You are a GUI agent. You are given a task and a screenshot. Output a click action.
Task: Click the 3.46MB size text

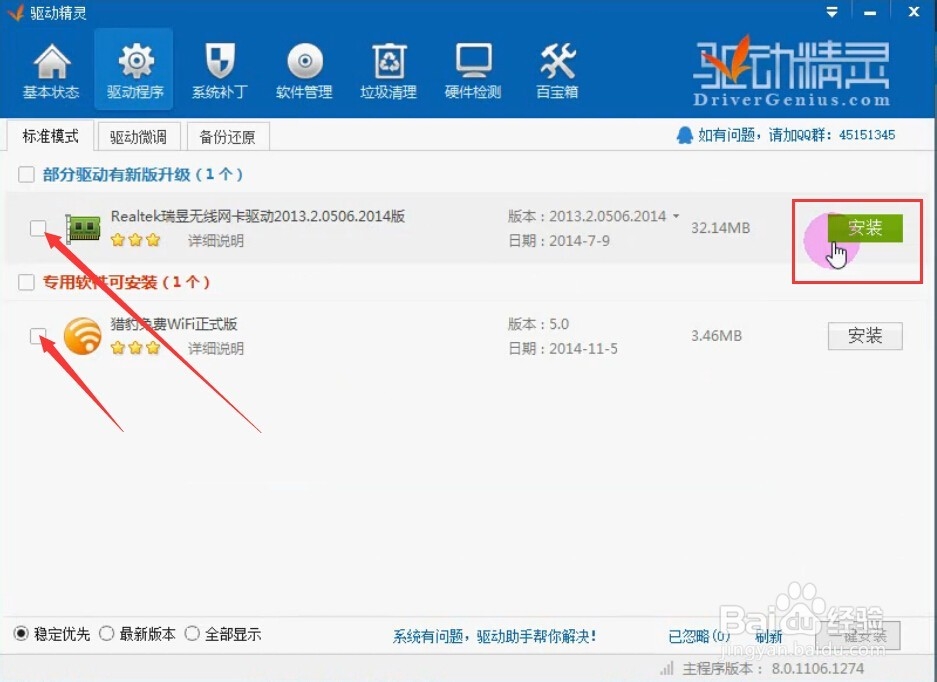click(716, 336)
